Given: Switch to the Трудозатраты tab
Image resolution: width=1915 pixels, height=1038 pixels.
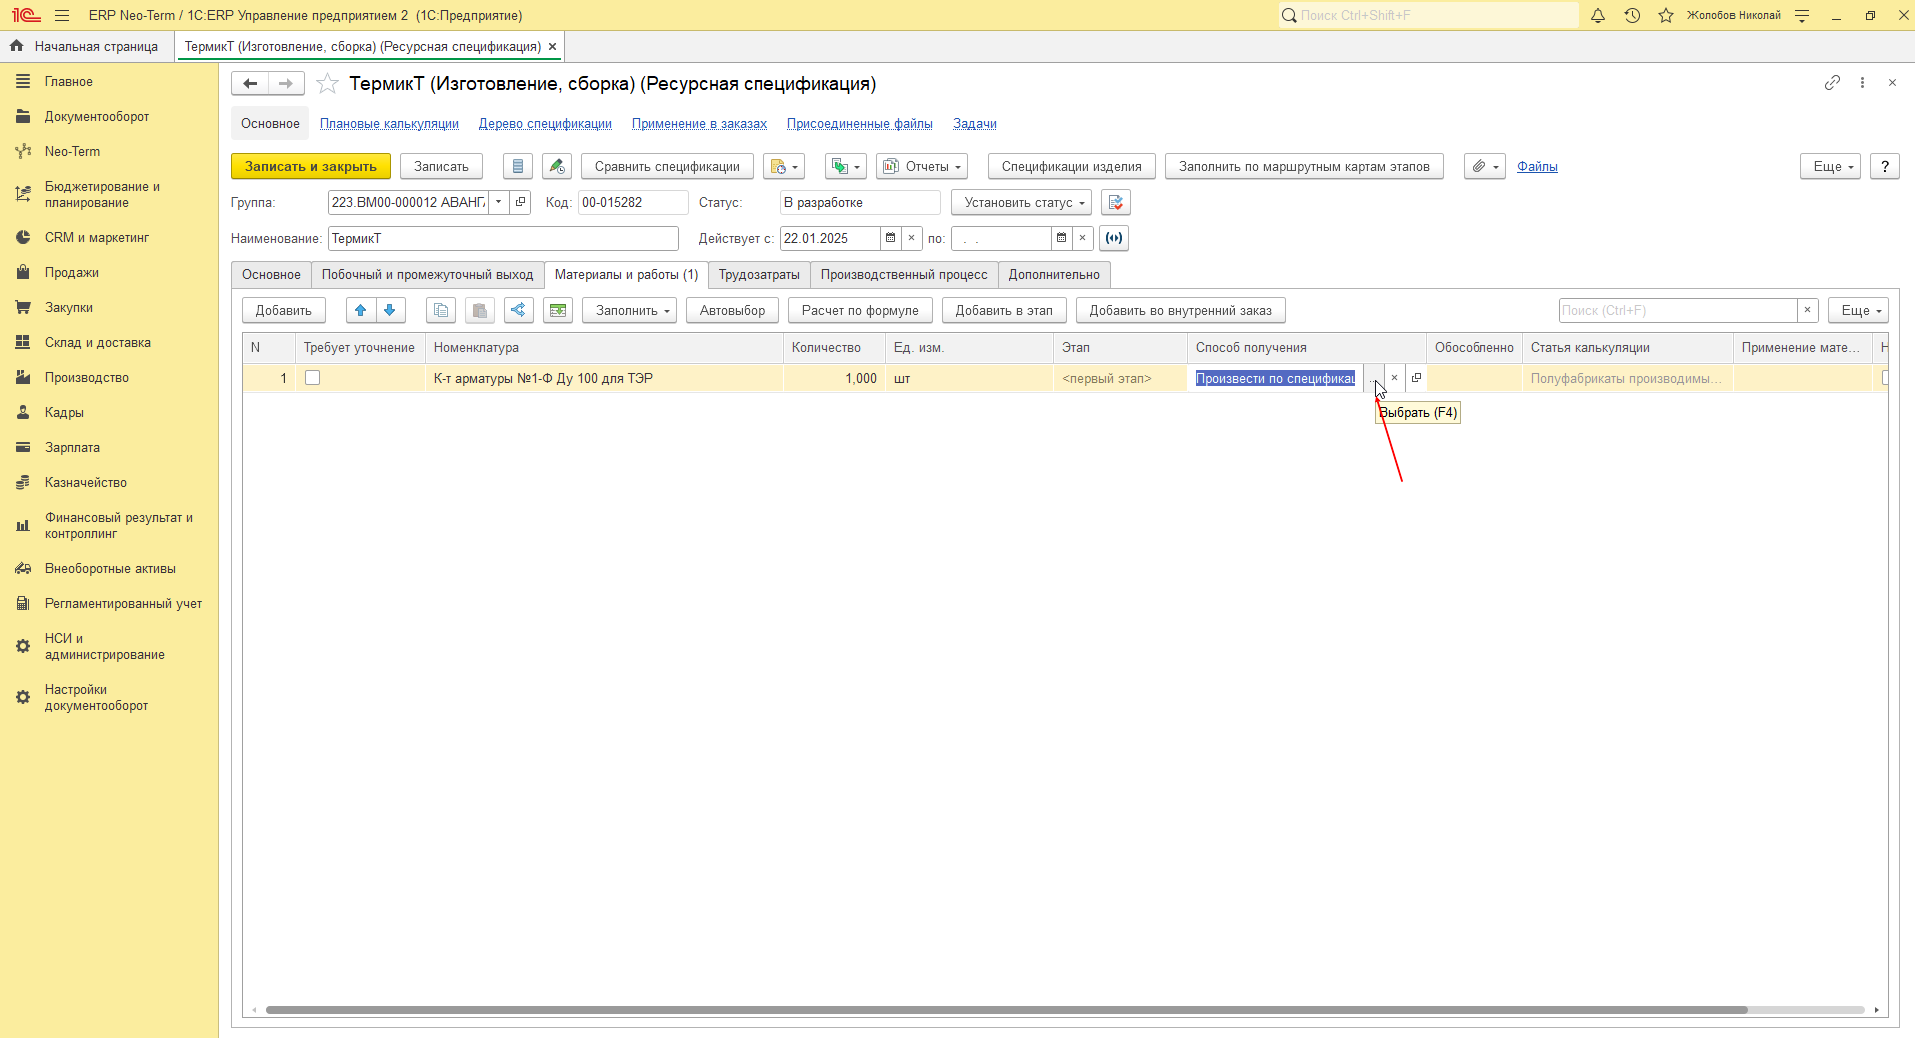Looking at the screenshot, I should click(x=759, y=275).
